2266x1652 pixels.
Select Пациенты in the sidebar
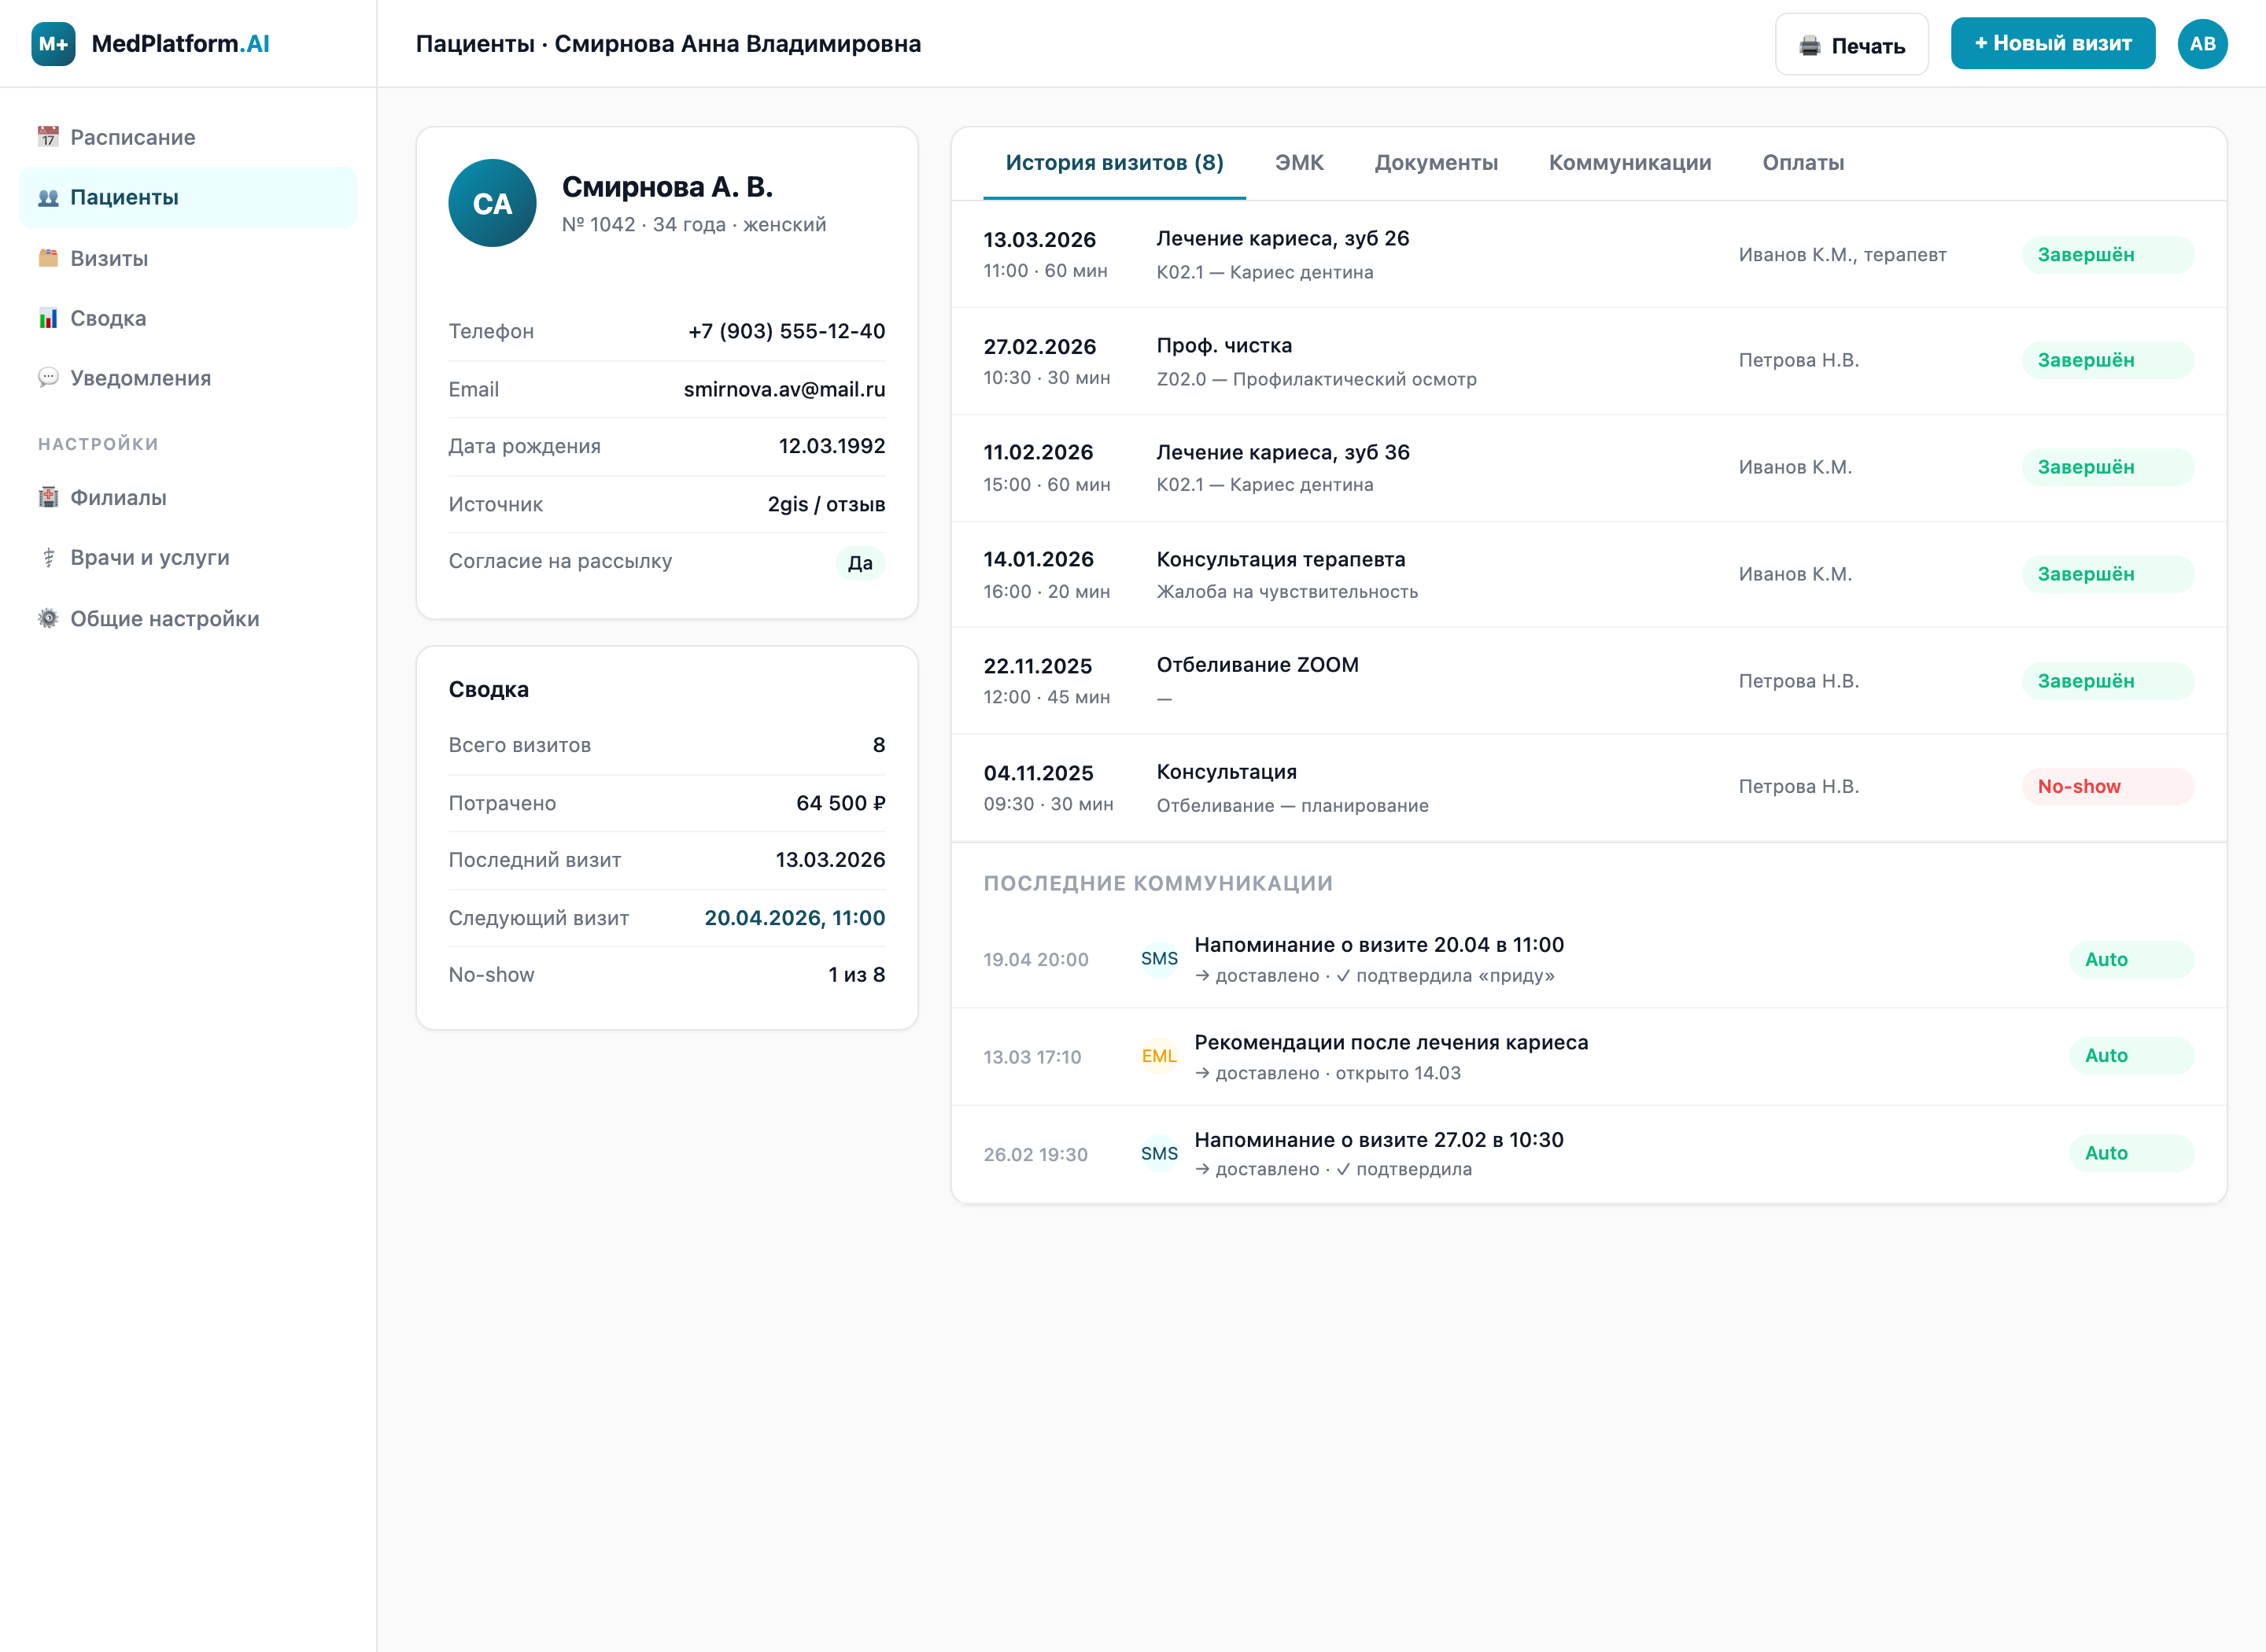(x=188, y=197)
